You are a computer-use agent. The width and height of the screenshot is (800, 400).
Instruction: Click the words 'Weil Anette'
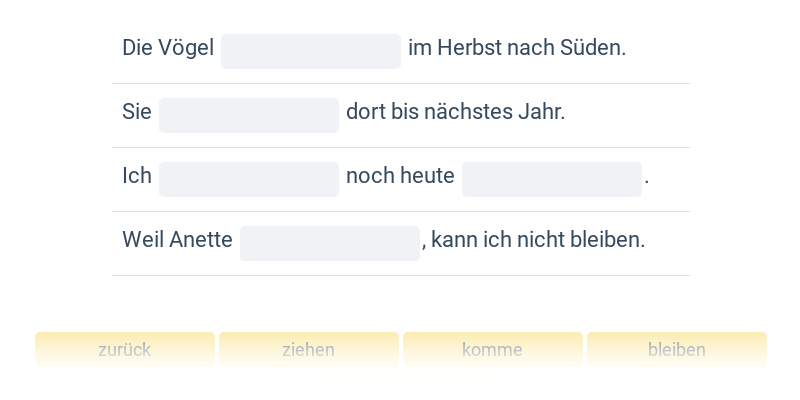177,240
